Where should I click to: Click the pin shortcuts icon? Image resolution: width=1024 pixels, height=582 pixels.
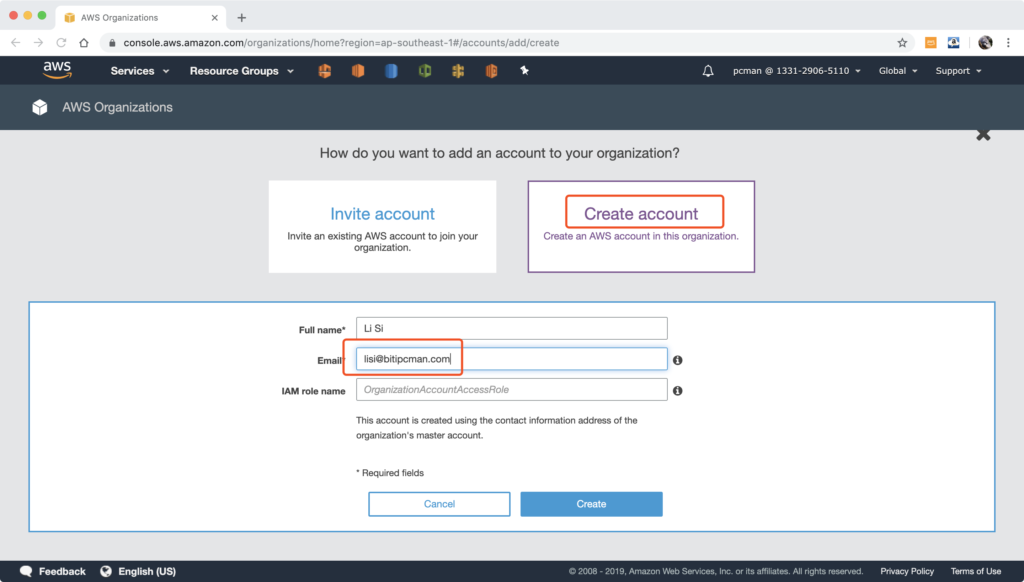[524, 71]
